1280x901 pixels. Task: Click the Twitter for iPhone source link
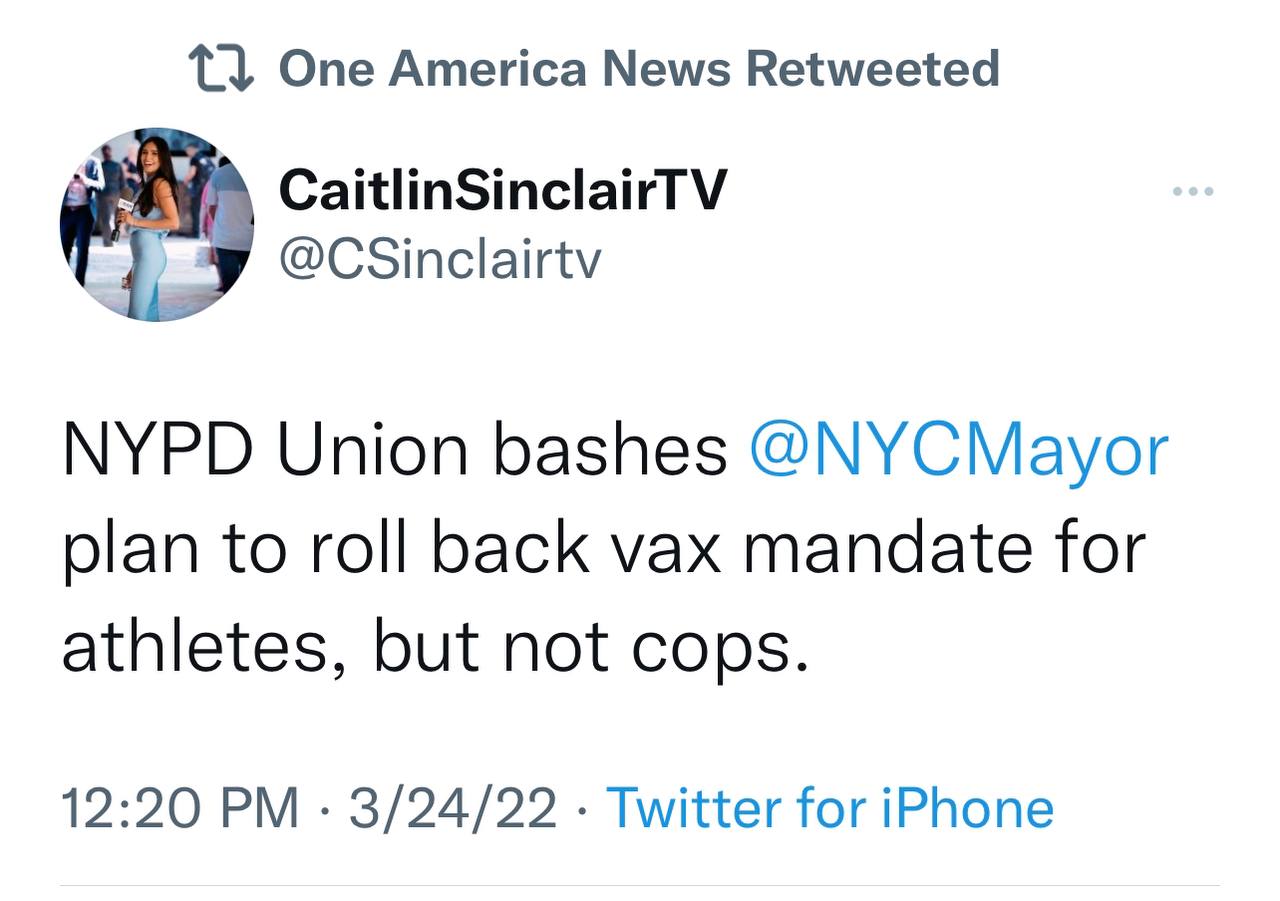(x=830, y=807)
